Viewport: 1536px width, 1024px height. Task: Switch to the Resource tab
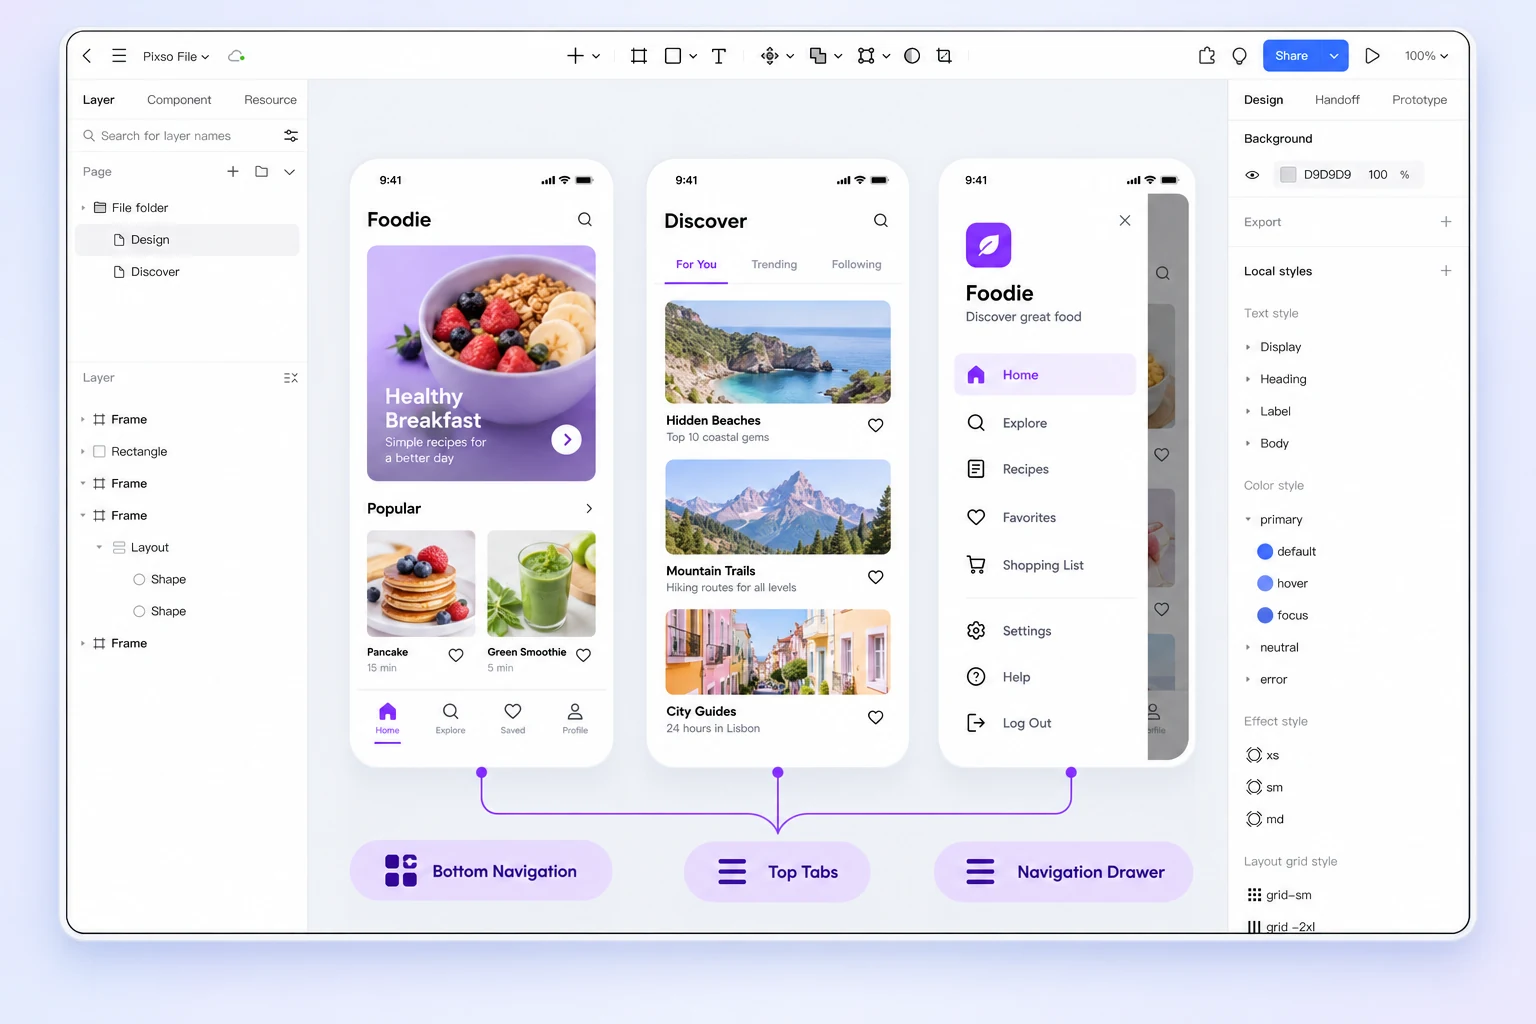pos(270,100)
